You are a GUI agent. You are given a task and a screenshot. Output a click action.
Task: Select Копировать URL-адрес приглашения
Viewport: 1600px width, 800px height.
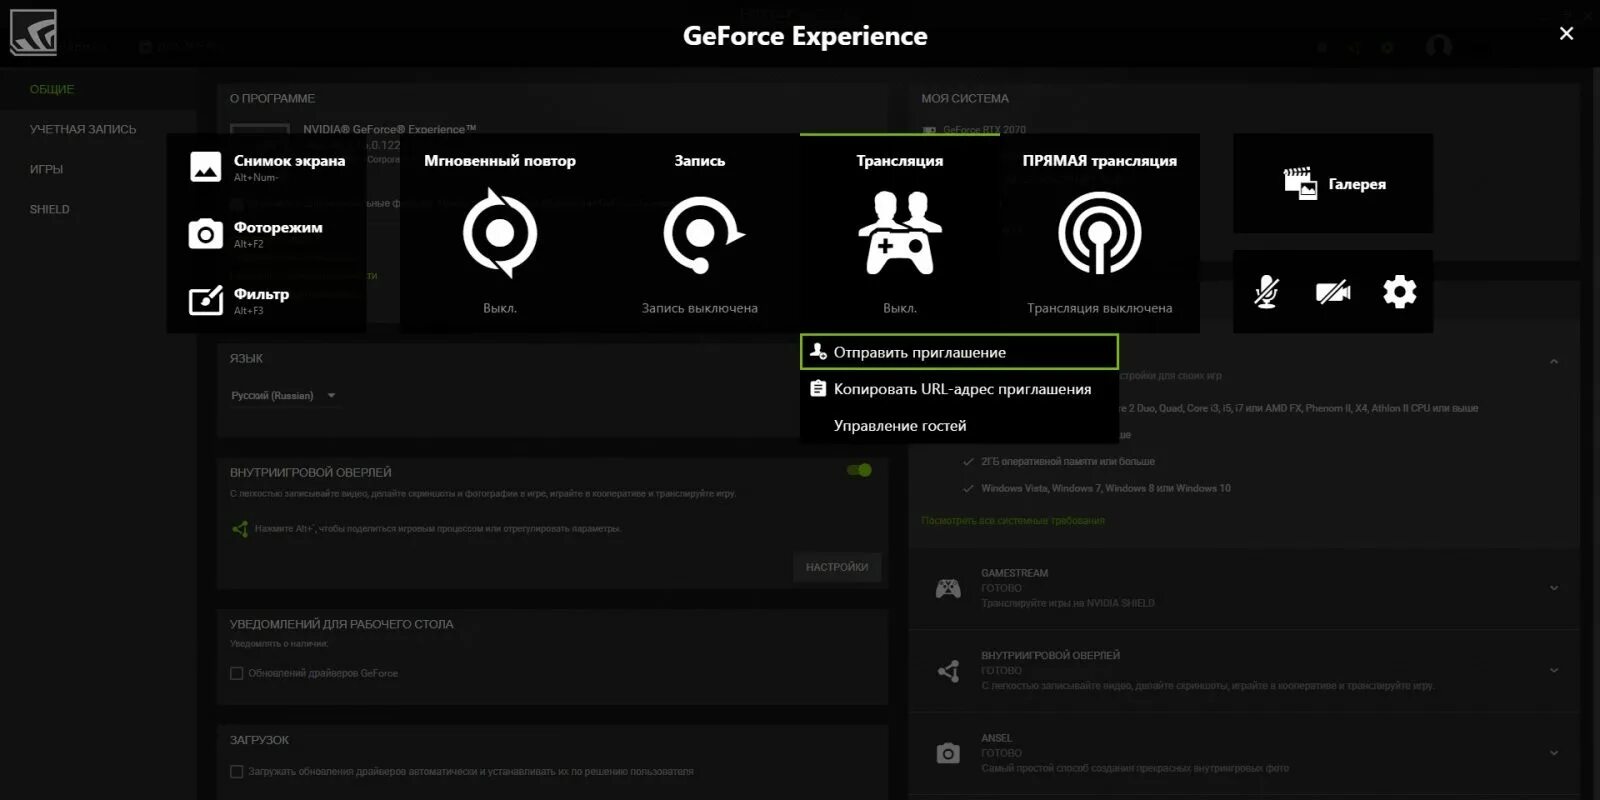pyautogui.click(x=959, y=389)
